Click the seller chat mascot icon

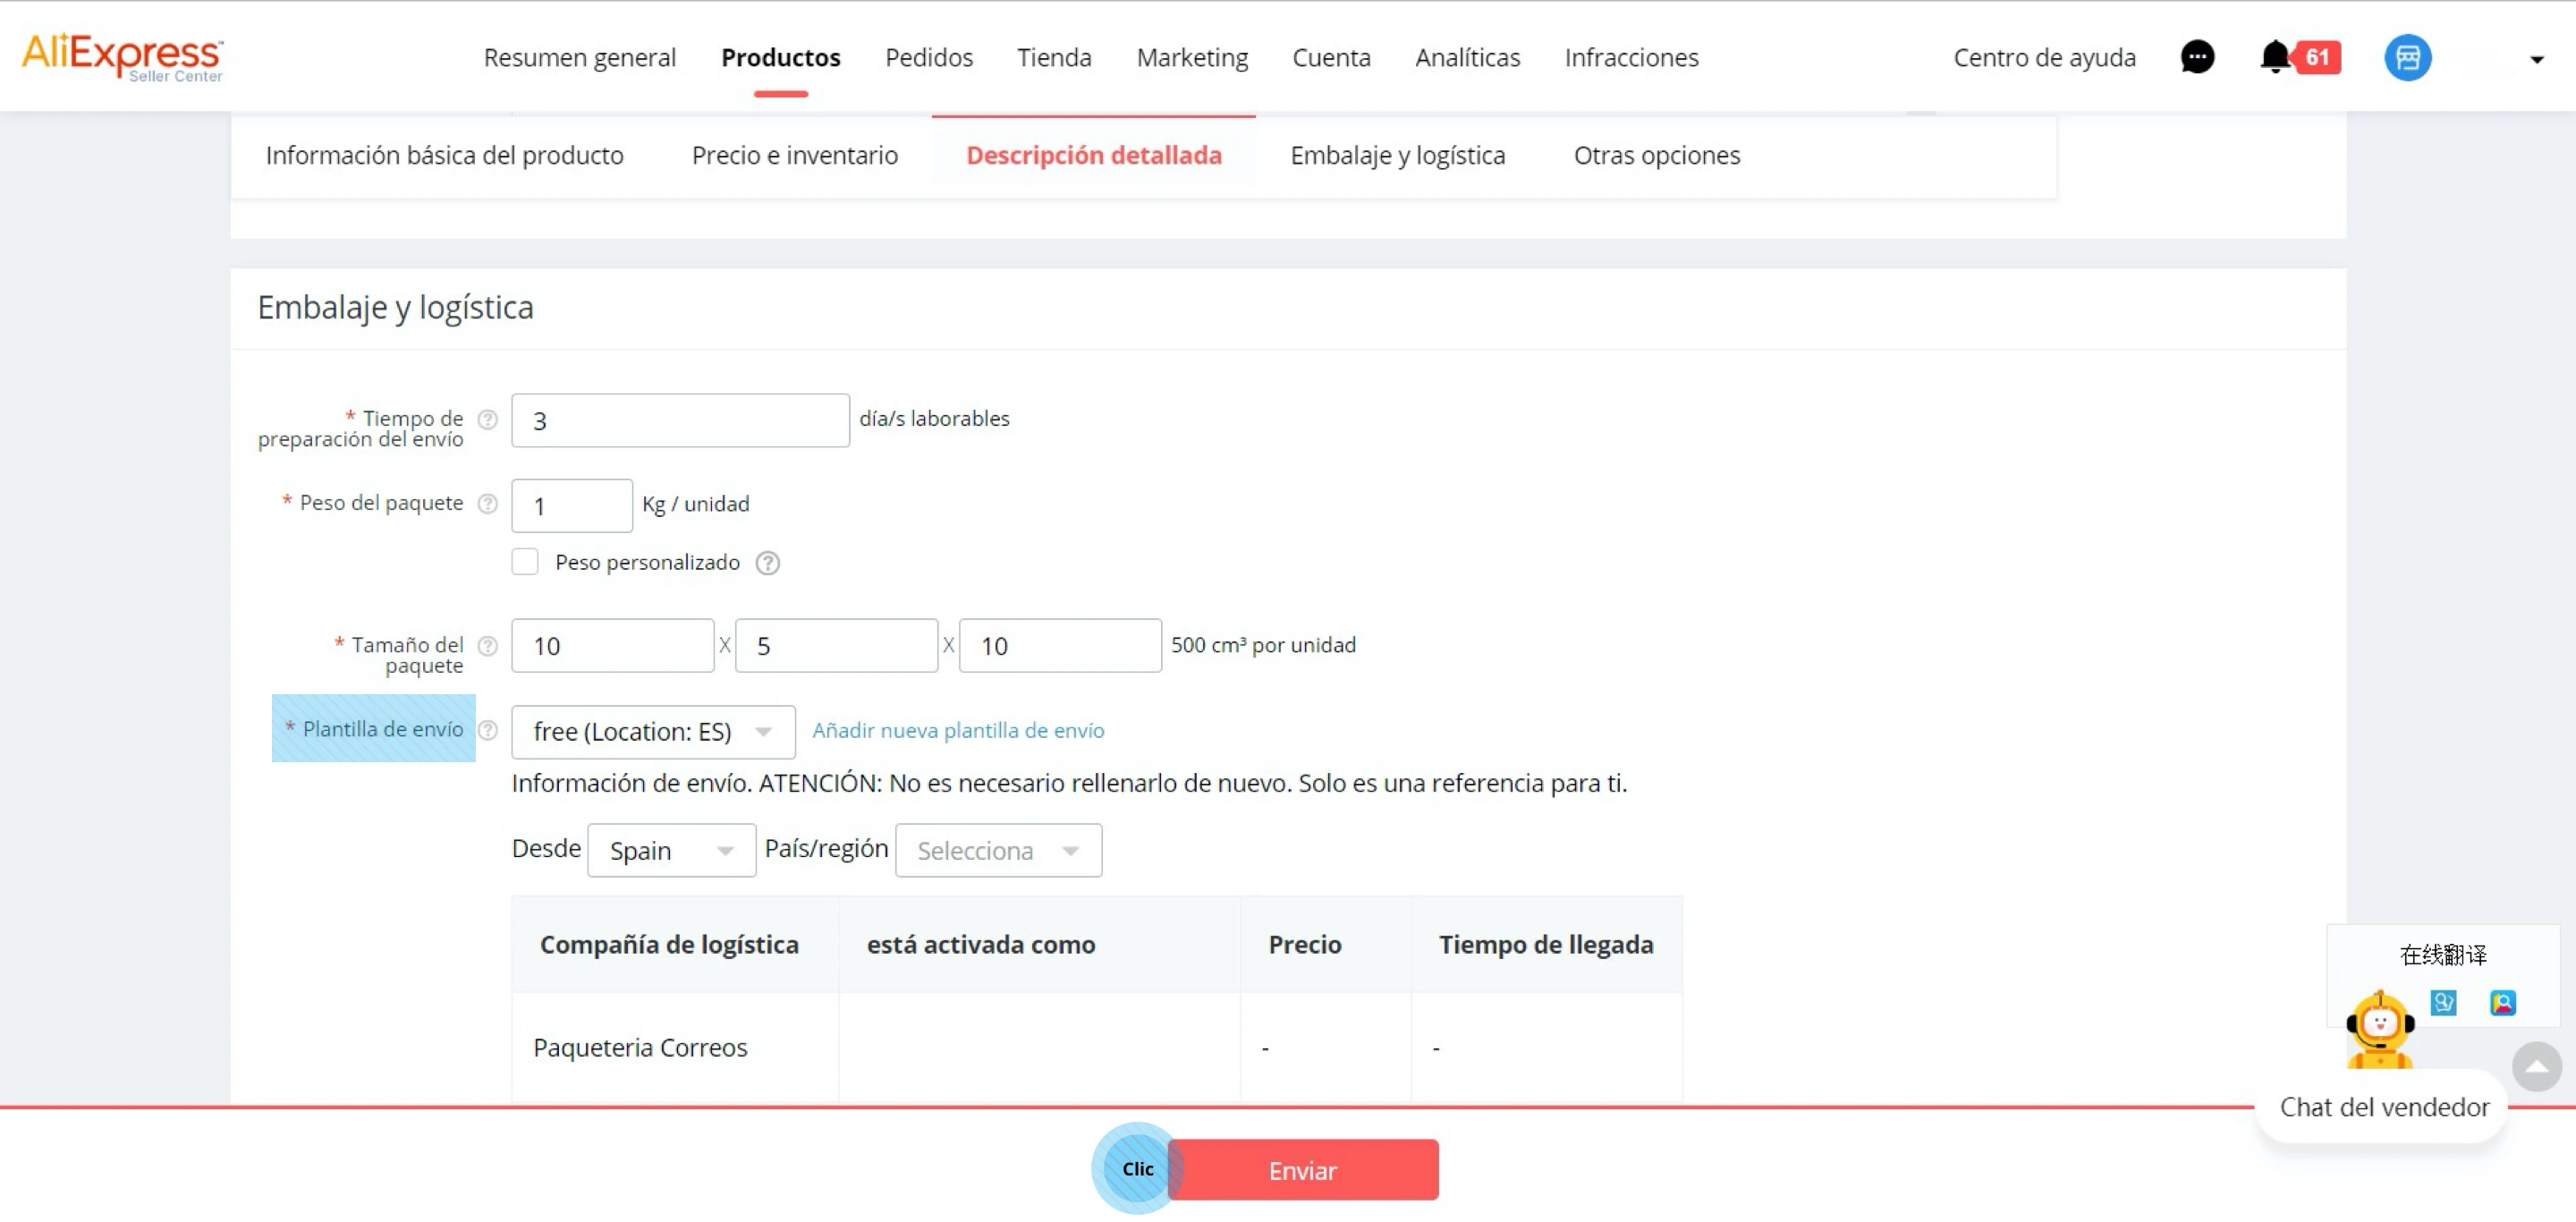2380,1028
